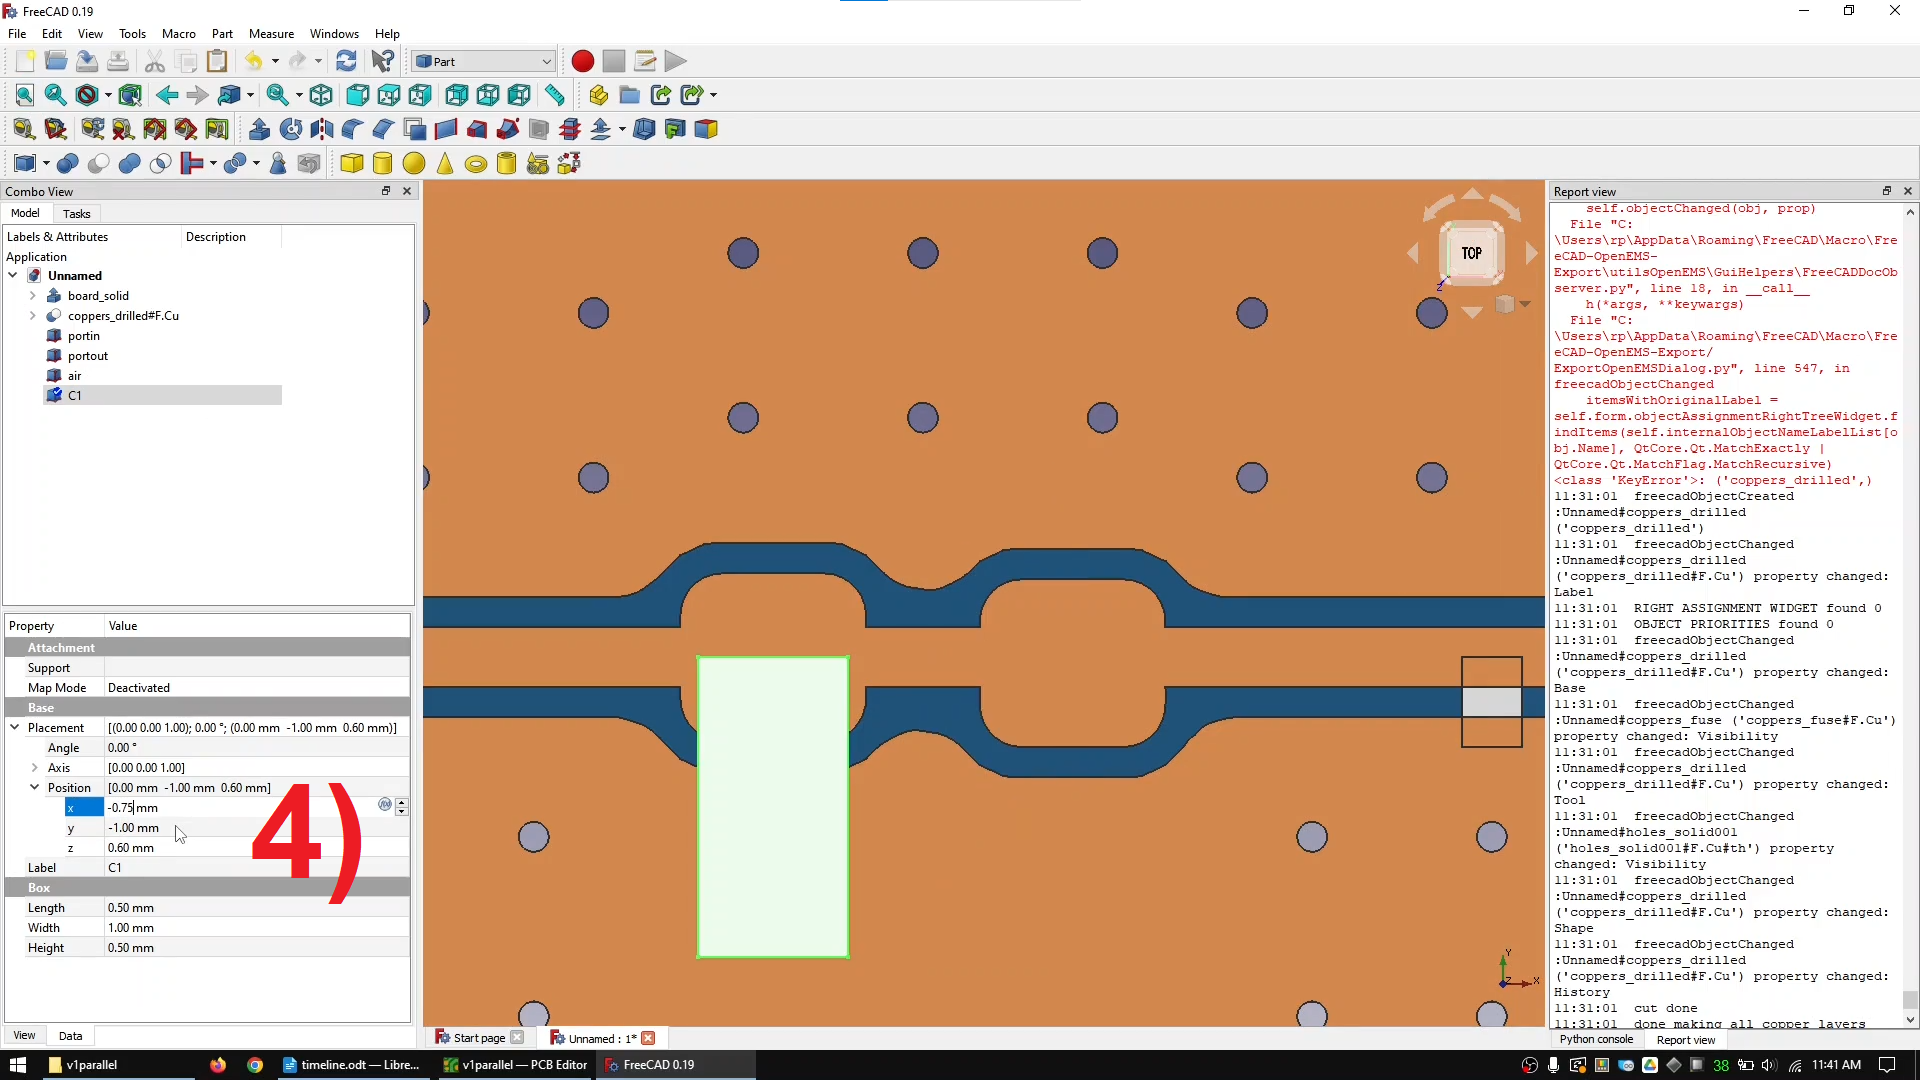This screenshot has height=1080, width=1920.
Task: Switch to the Data property tab
Action: pos(70,1036)
